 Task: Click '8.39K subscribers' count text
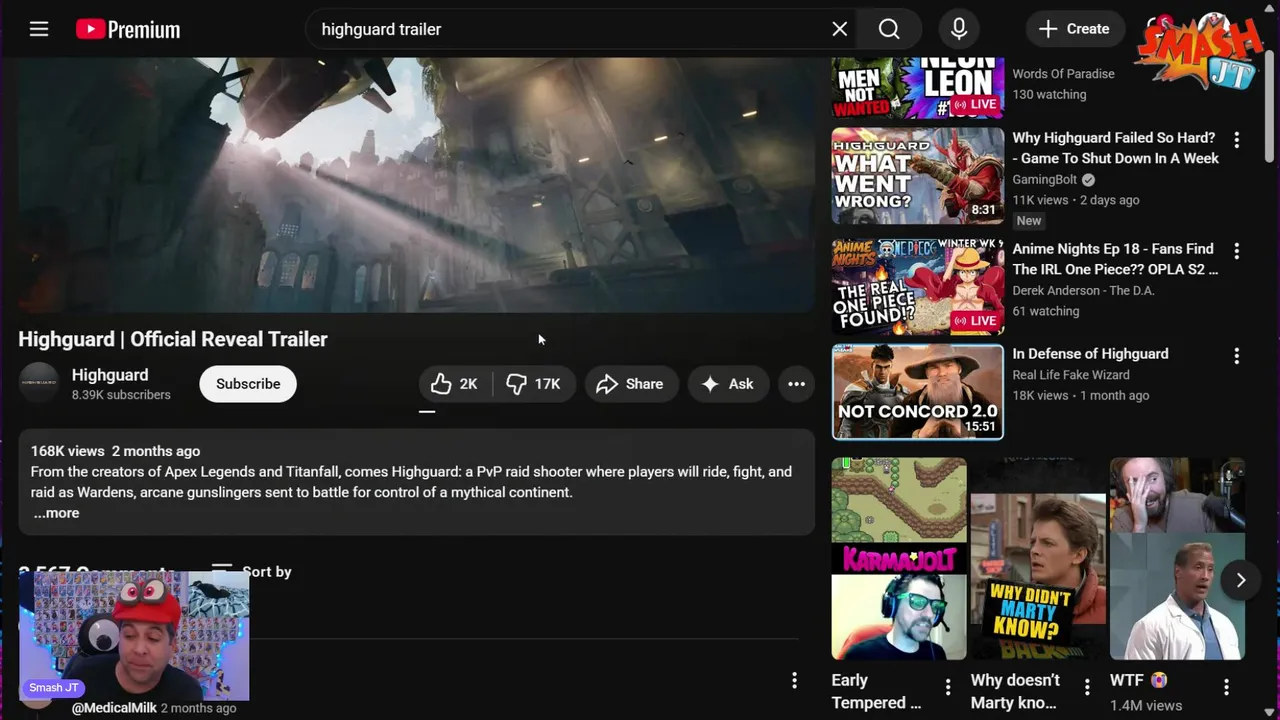point(121,395)
